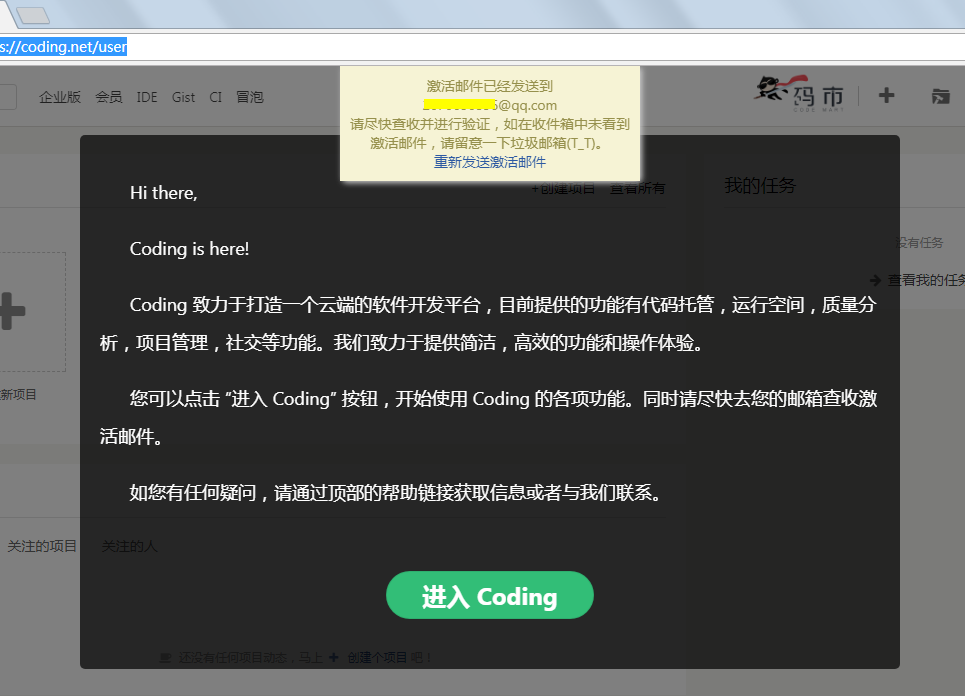Click the large plus new-project tile
Image resolution: width=965 pixels, height=696 pixels.
pyautogui.click(x=12, y=312)
